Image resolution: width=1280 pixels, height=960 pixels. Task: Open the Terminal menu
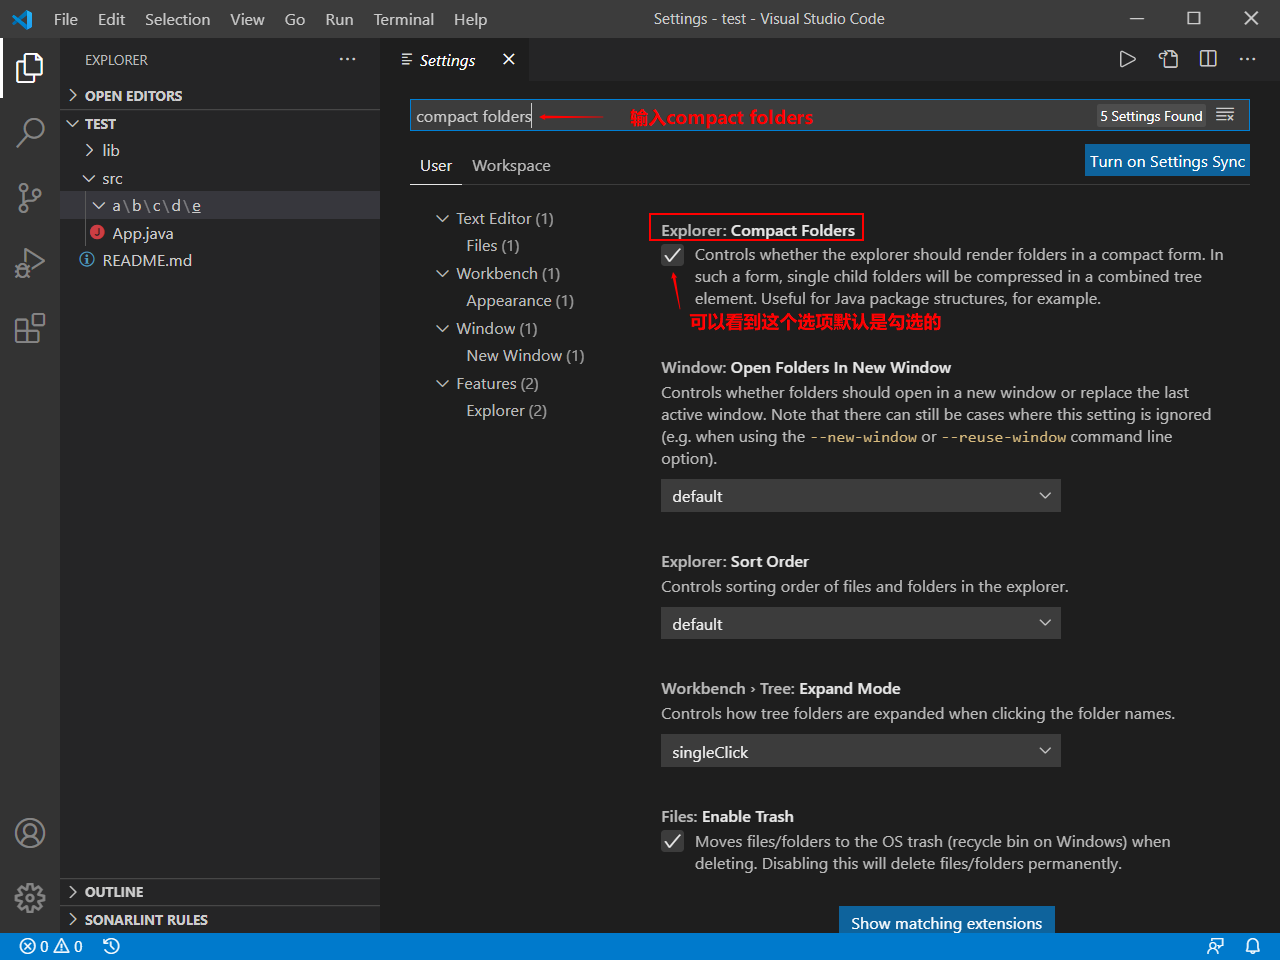(404, 19)
